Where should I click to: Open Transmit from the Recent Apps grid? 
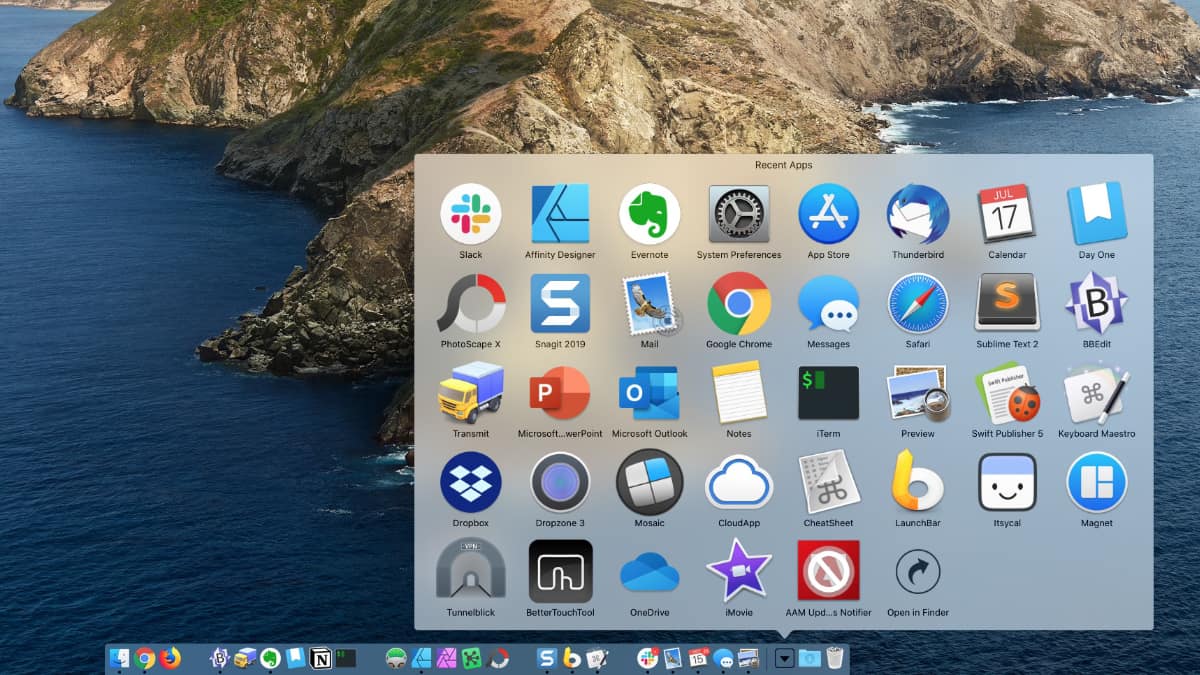[471, 393]
